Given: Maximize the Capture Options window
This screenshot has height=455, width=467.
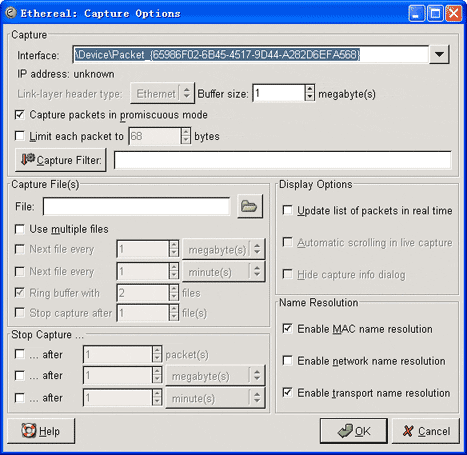Looking at the screenshot, I should [x=435, y=14].
